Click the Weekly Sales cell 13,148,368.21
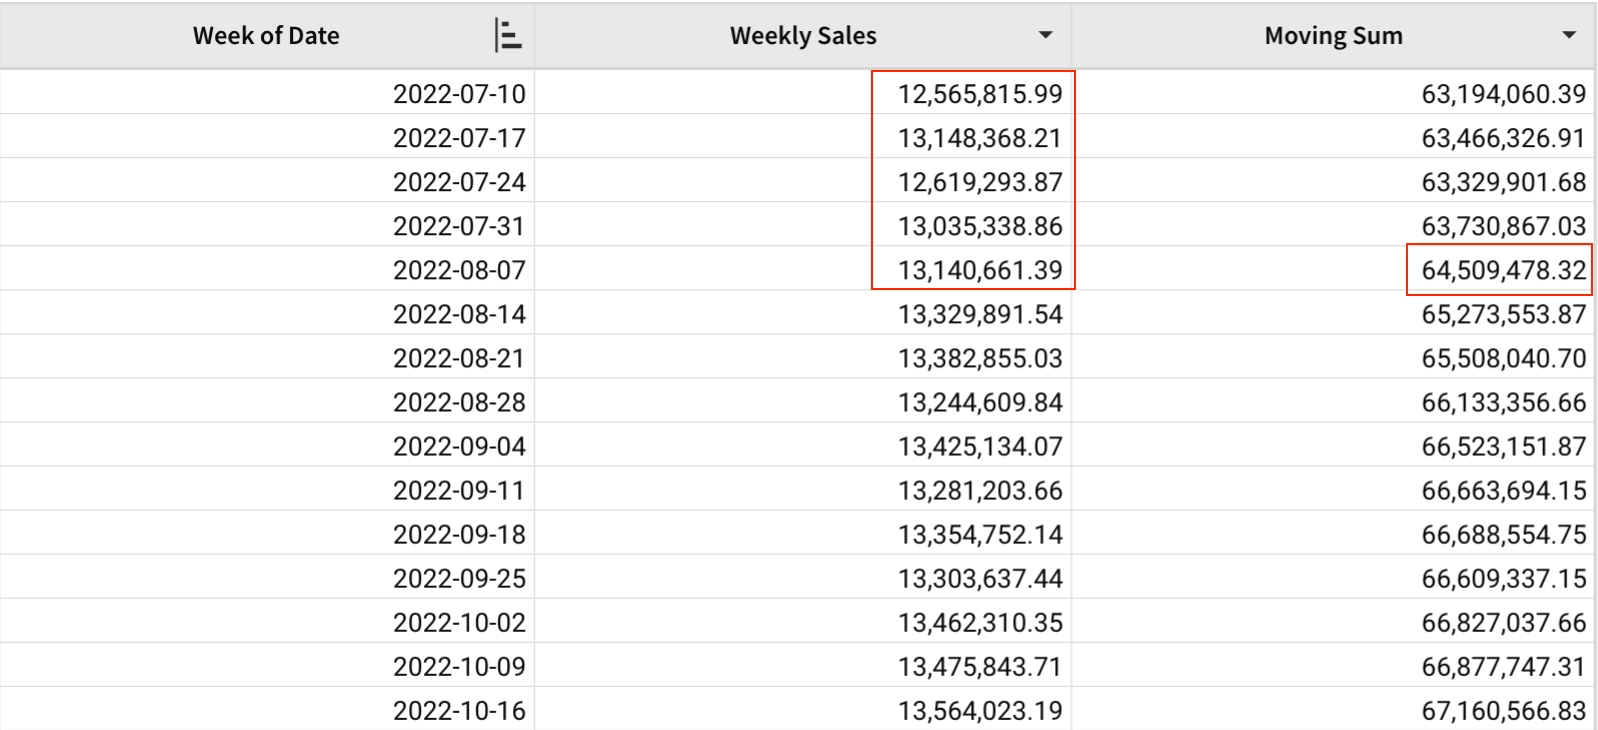Image resolution: width=1598 pixels, height=730 pixels. point(979,138)
